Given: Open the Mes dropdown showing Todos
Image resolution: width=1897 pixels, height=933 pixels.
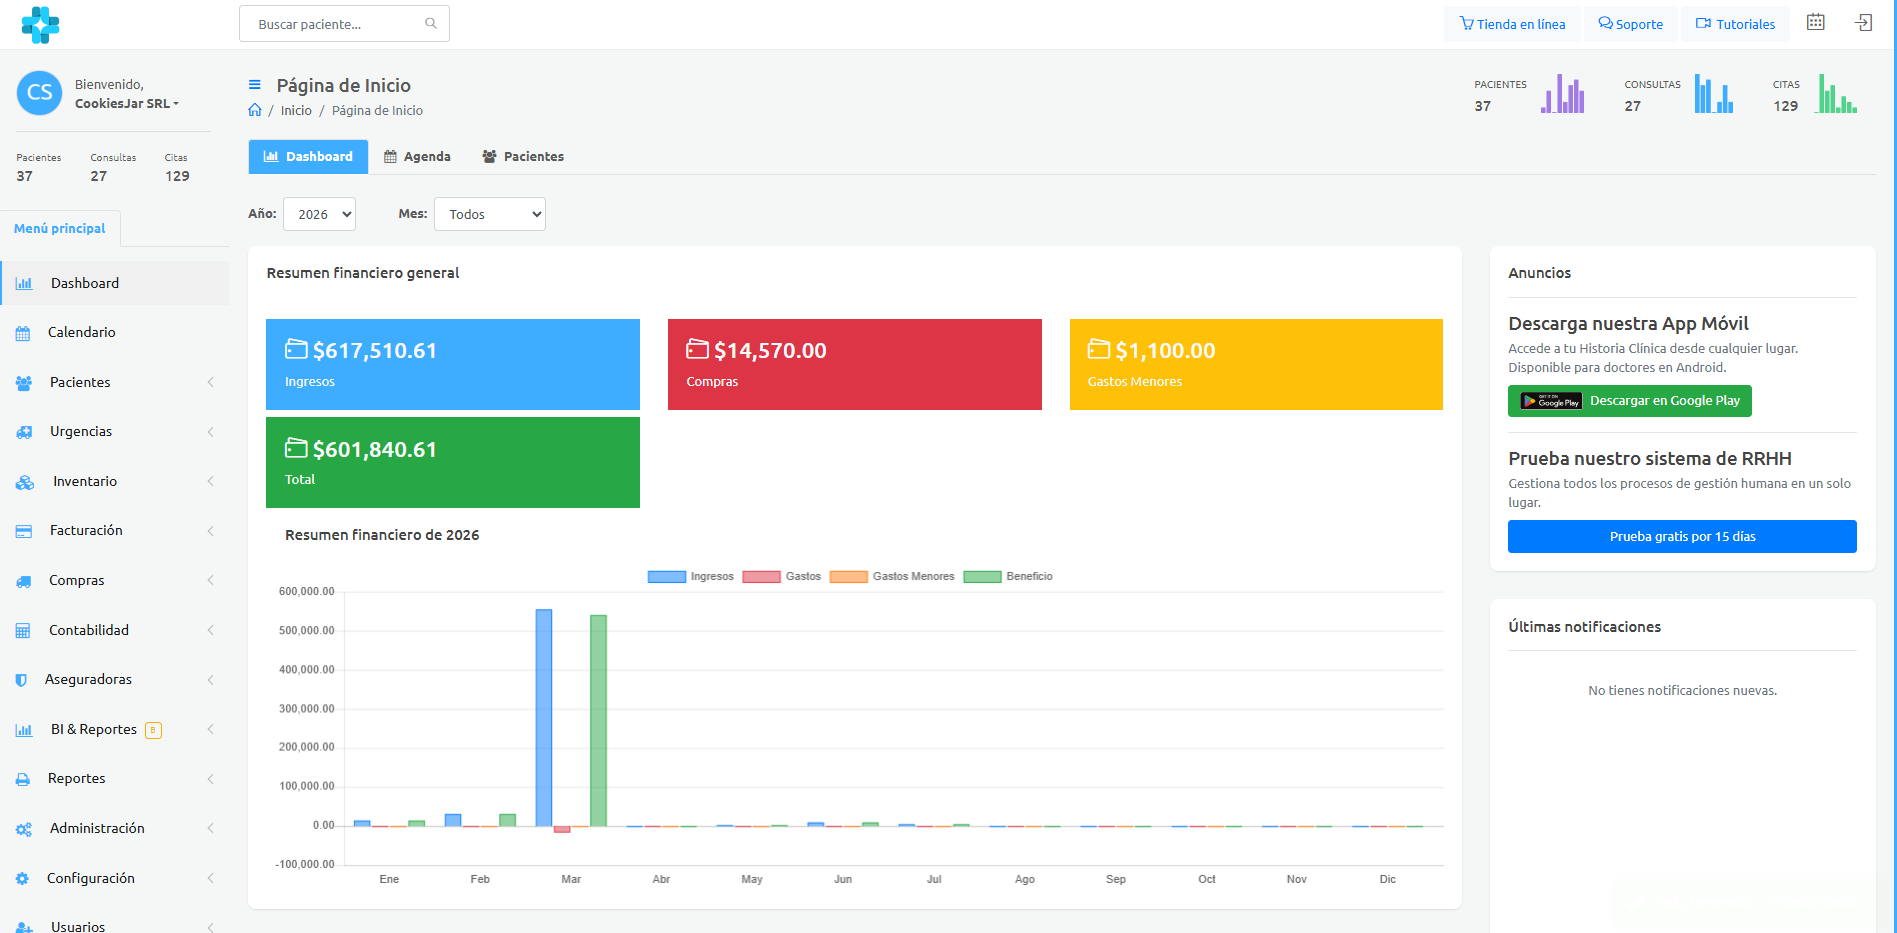Looking at the screenshot, I should pos(490,214).
